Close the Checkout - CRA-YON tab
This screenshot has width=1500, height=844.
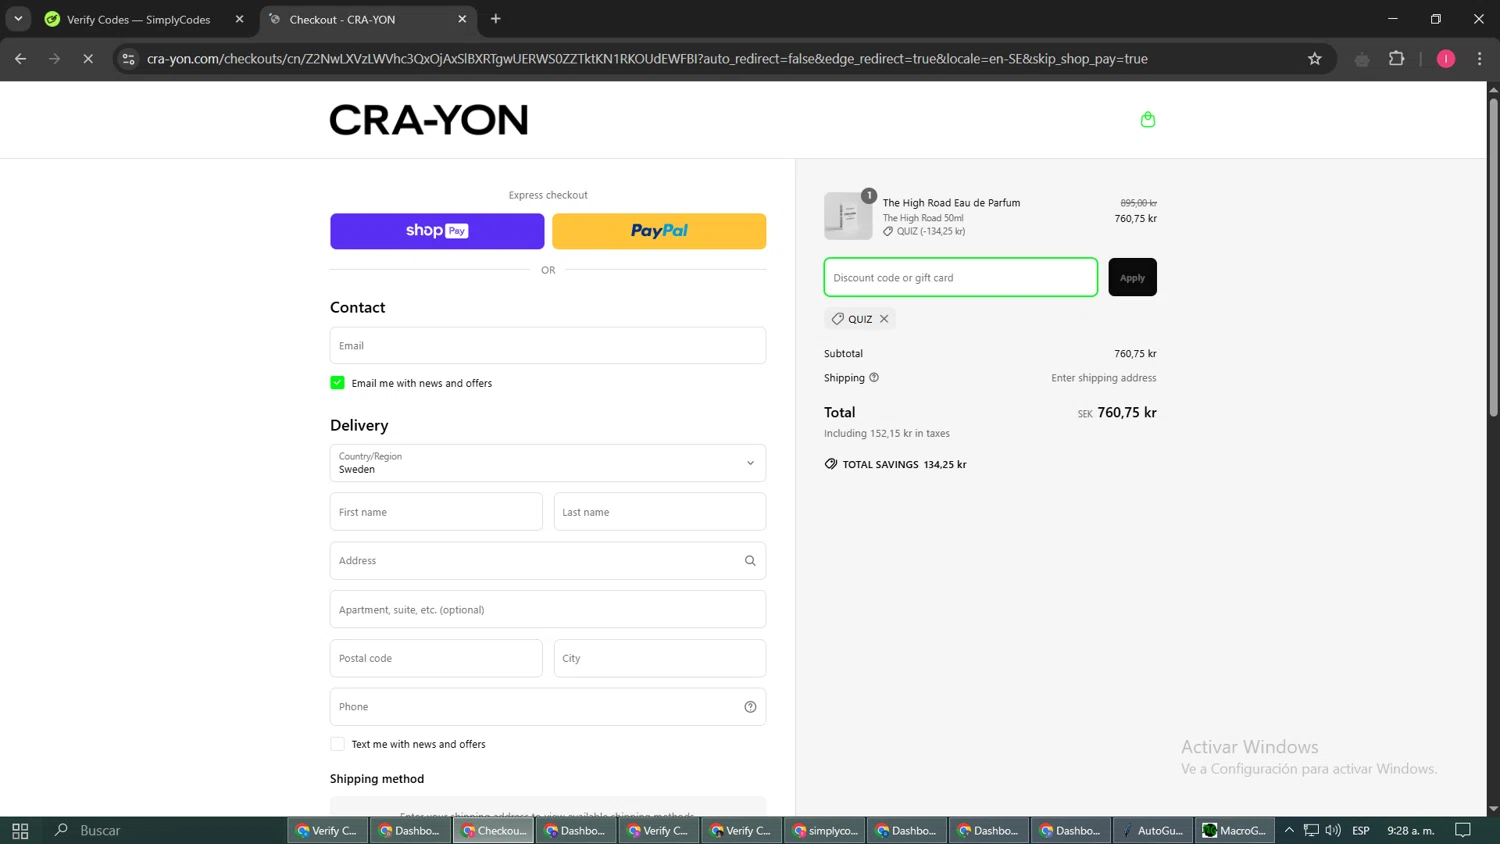click(462, 19)
